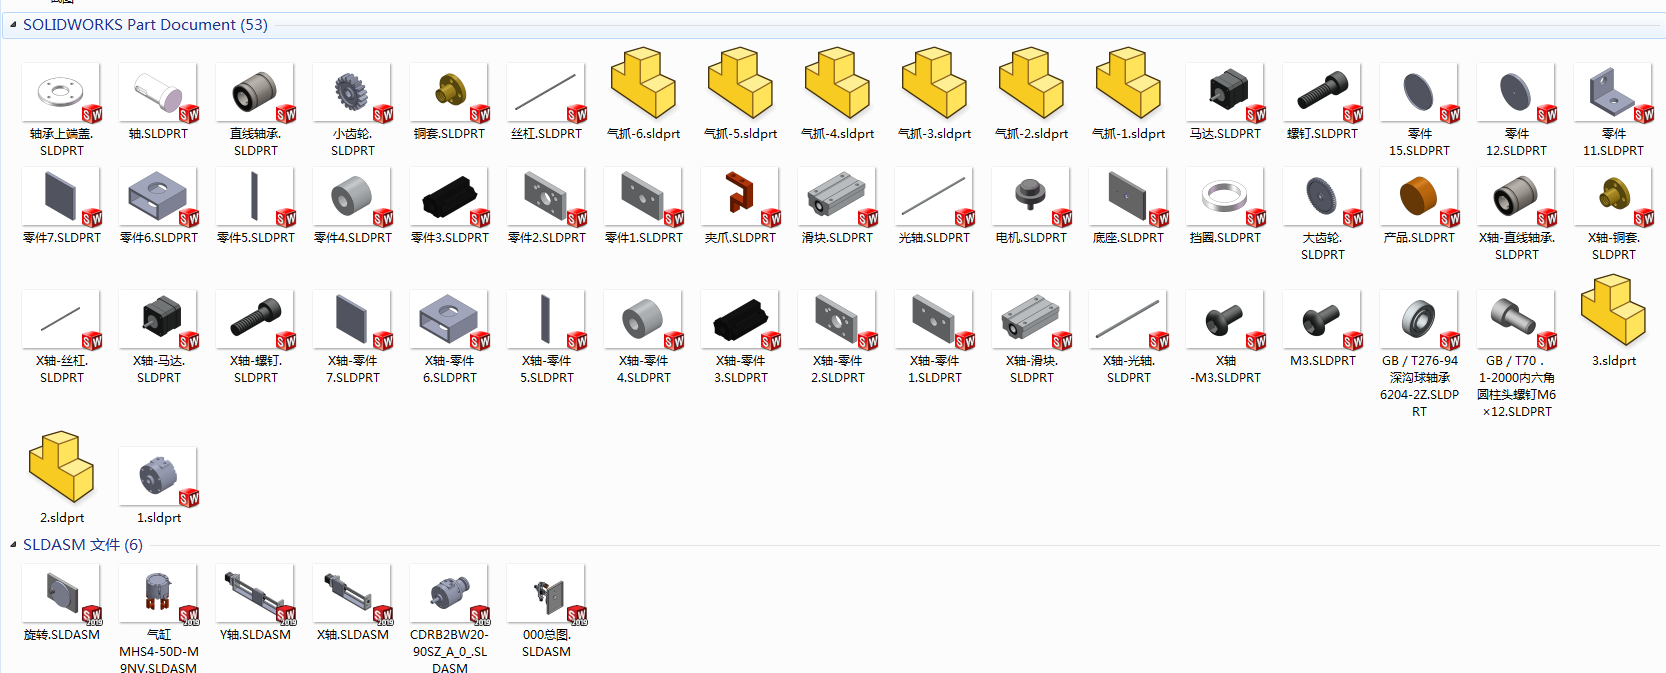Select the 气抓-6.sldprt yellow icon

(644, 84)
